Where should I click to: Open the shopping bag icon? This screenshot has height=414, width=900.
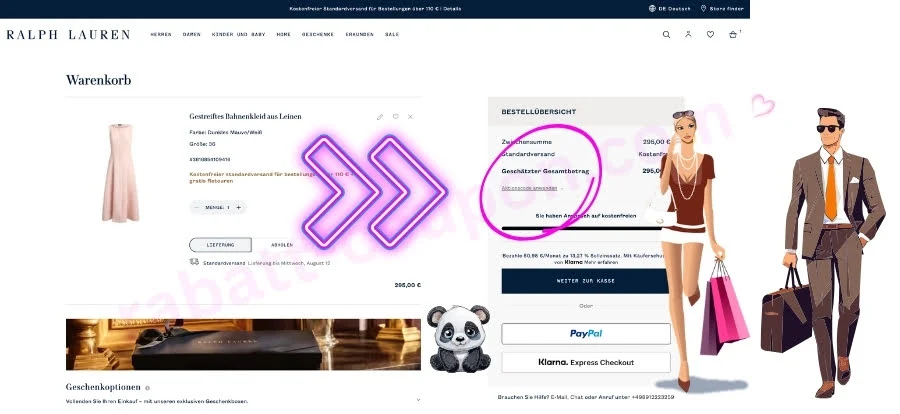(x=733, y=34)
